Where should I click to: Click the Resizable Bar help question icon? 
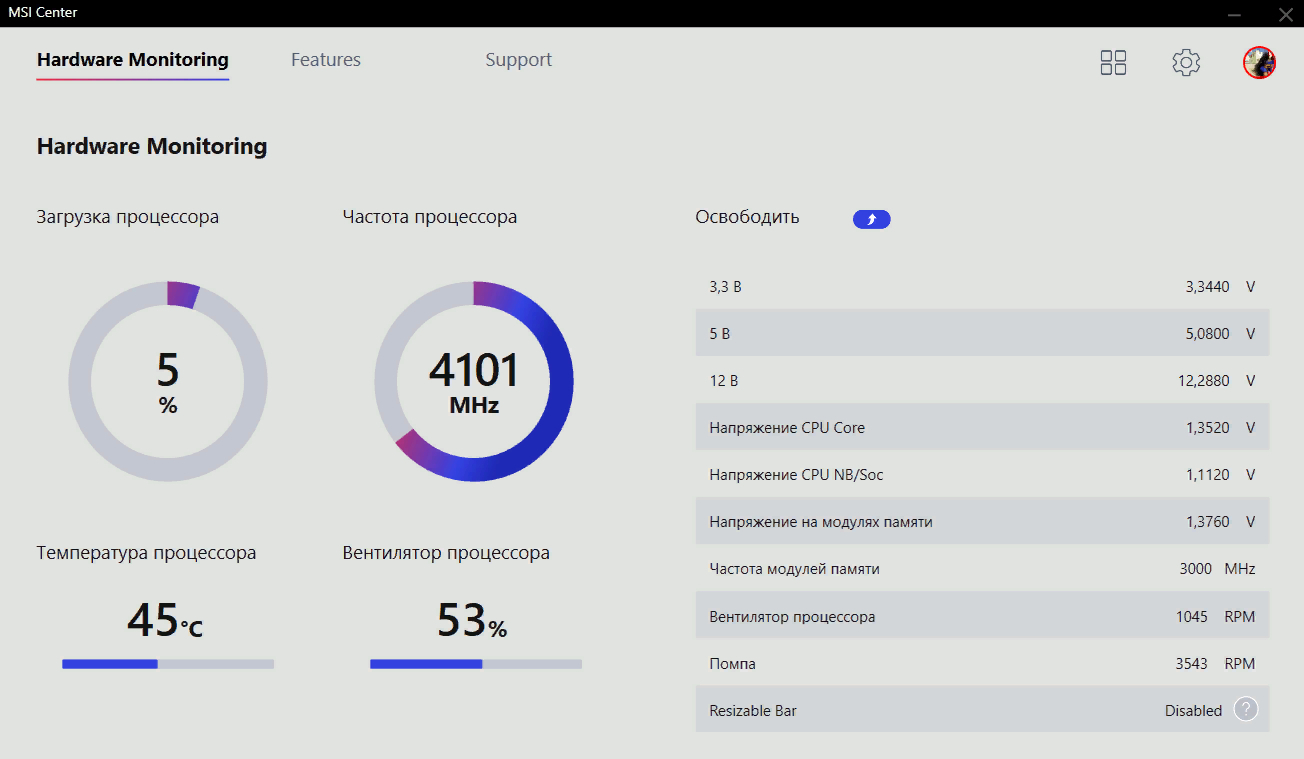[1245, 710]
